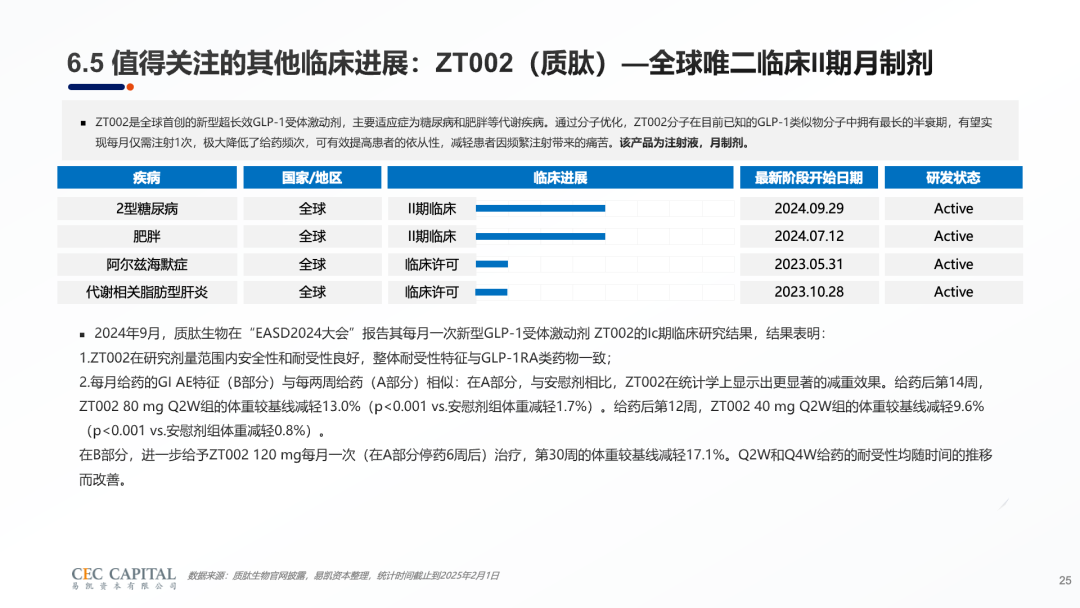Click the CEC Capital logo
This screenshot has height=608, width=1080.
(x=124, y=578)
